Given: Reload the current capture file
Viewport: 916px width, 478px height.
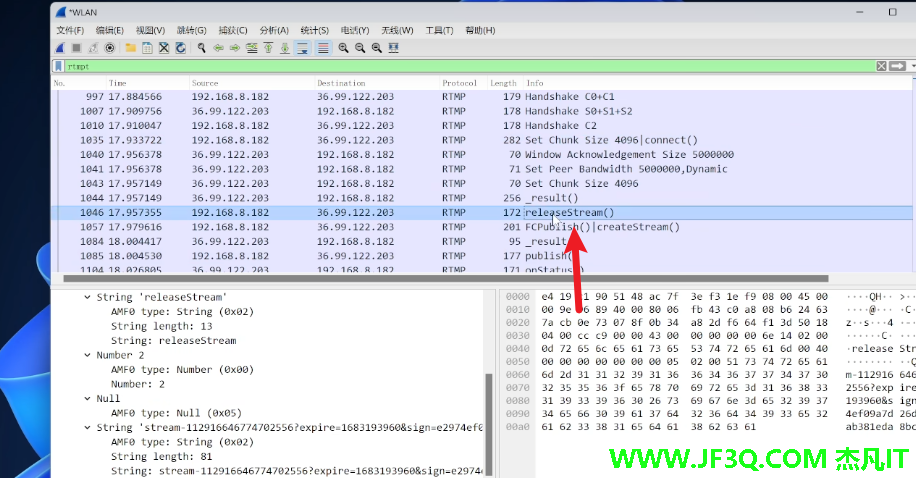Looking at the screenshot, I should click(x=180, y=47).
